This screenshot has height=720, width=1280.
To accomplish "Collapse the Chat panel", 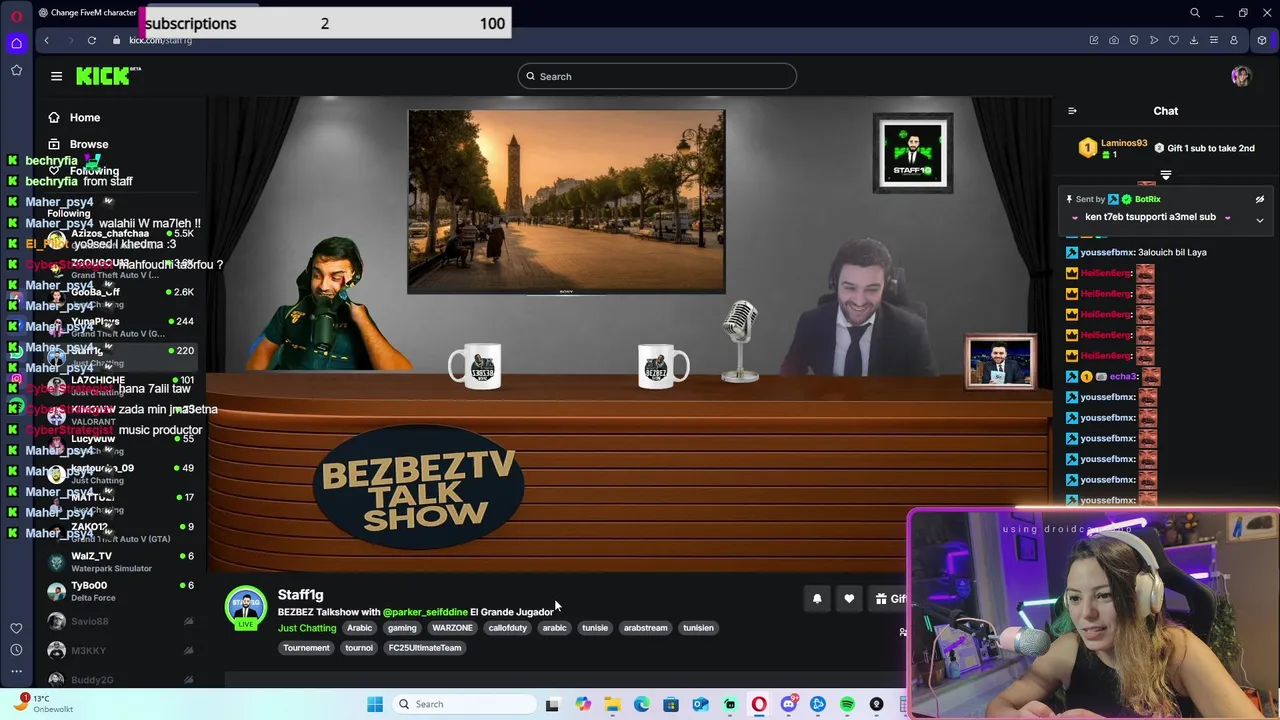I will pos(1072,111).
